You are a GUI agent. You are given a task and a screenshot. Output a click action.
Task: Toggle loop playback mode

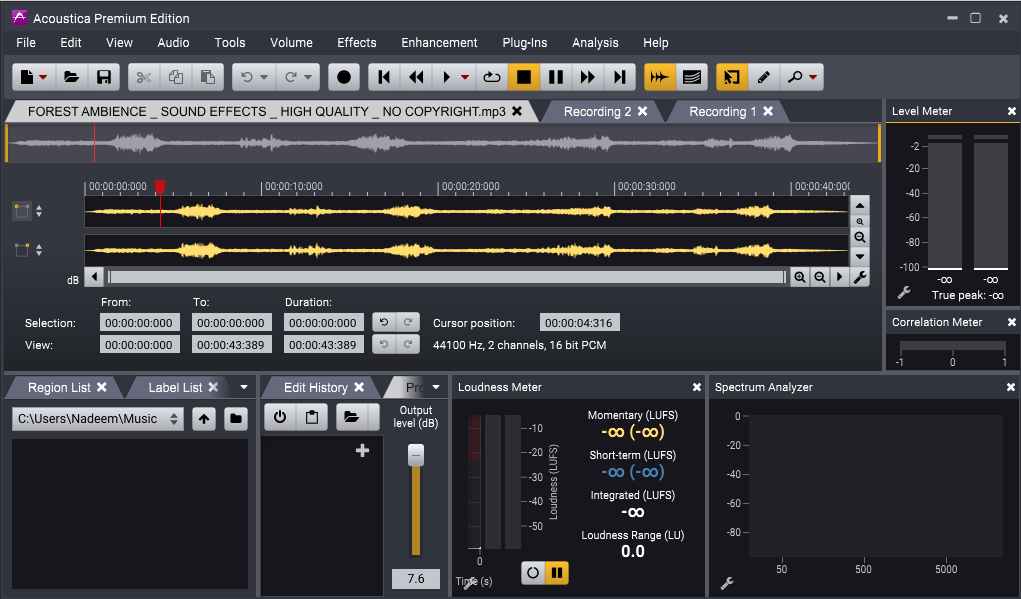pyautogui.click(x=492, y=77)
